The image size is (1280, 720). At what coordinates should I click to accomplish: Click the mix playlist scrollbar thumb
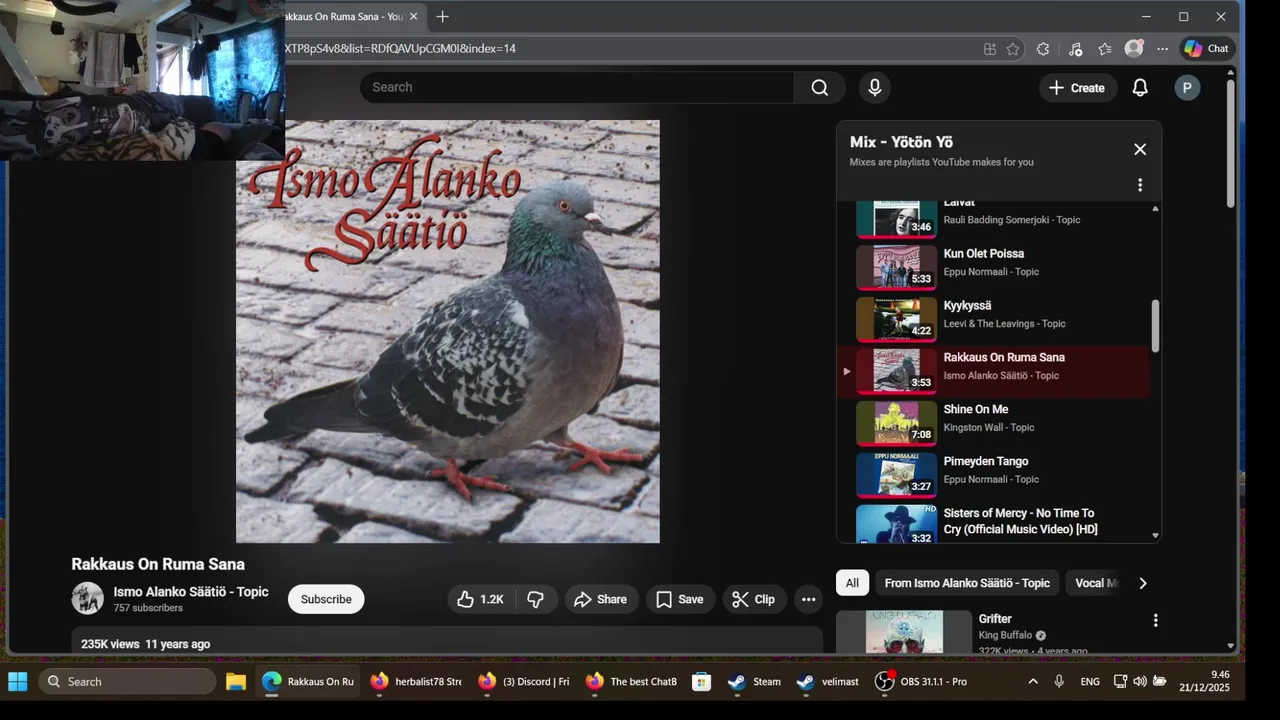point(1156,326)
